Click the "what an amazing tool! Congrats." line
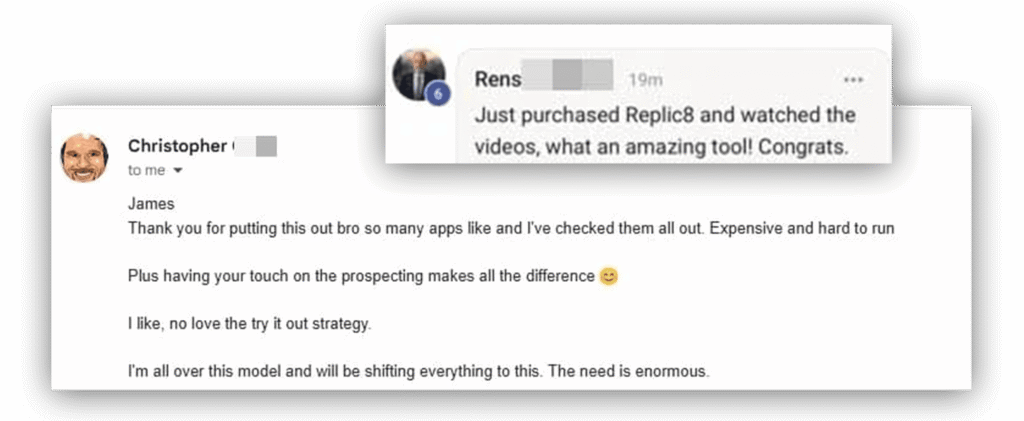The height and width of the screenshot is (421, 1024). tap(660, 147)
